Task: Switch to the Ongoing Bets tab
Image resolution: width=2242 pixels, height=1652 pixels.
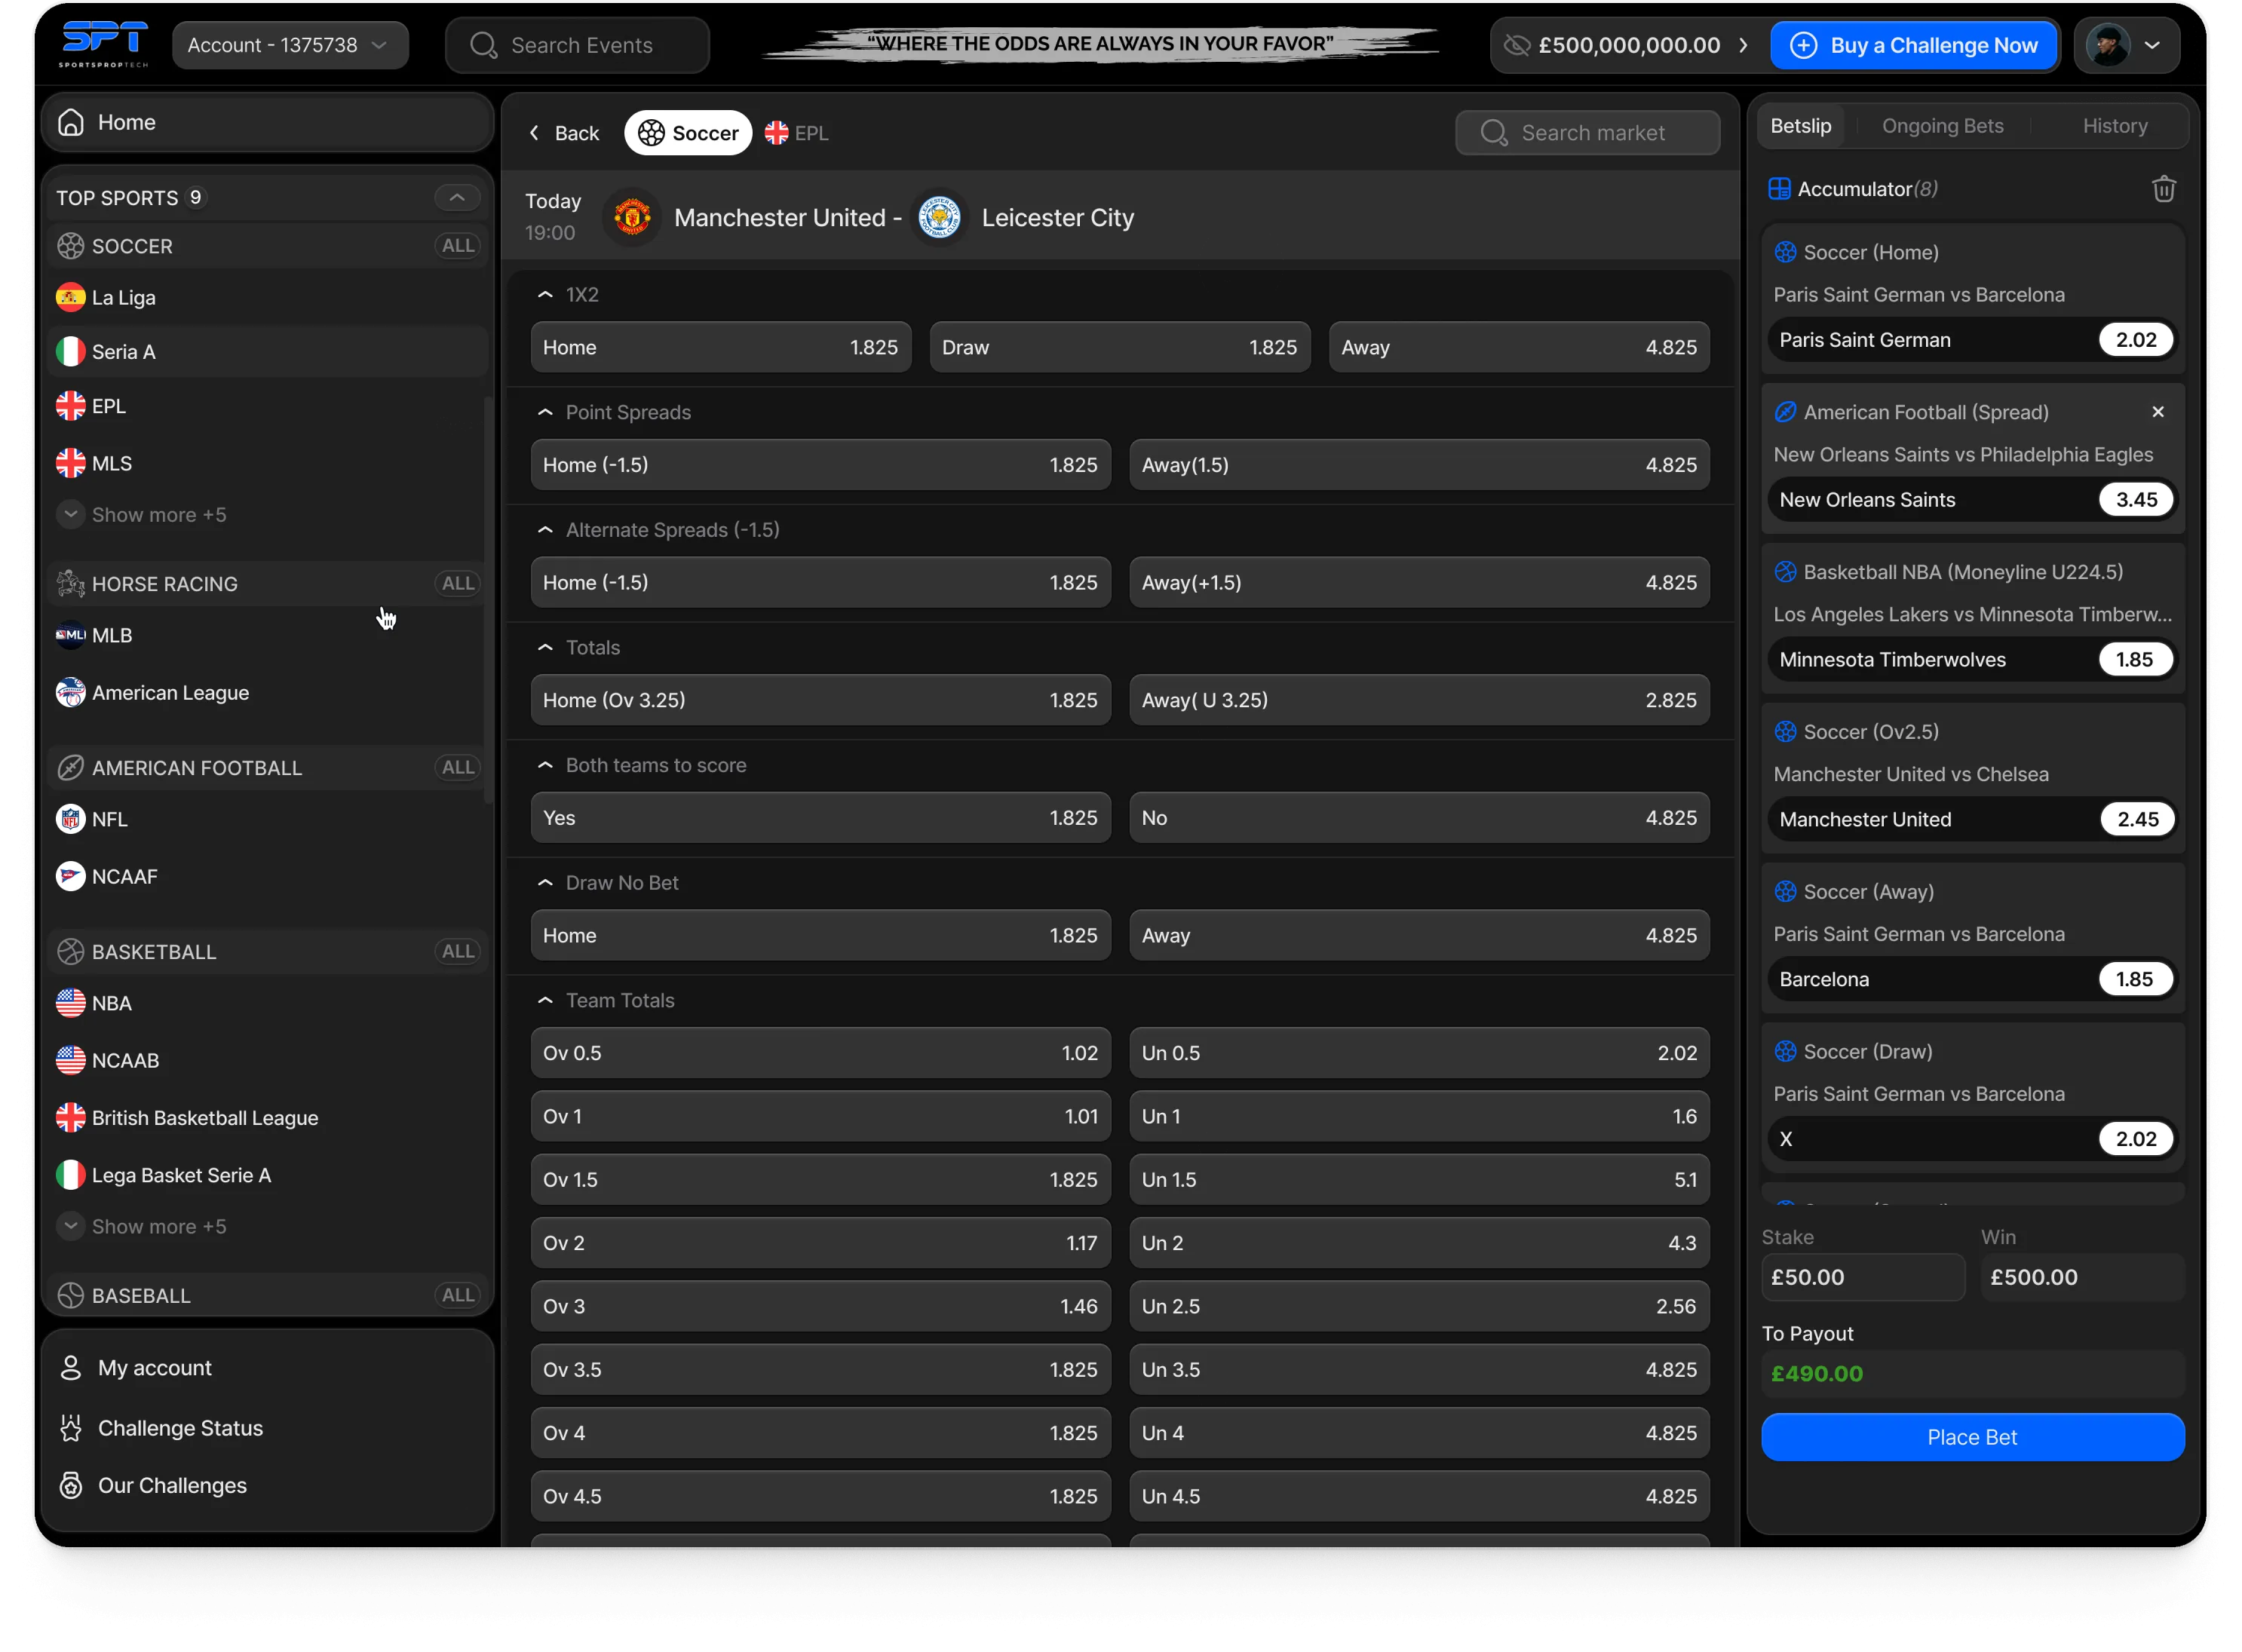Action: tap(1942, 126)
